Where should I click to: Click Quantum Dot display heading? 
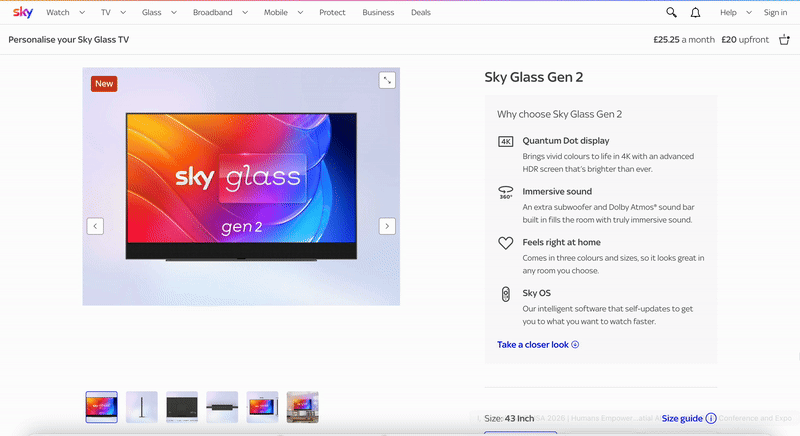click(x=566, y=141)
